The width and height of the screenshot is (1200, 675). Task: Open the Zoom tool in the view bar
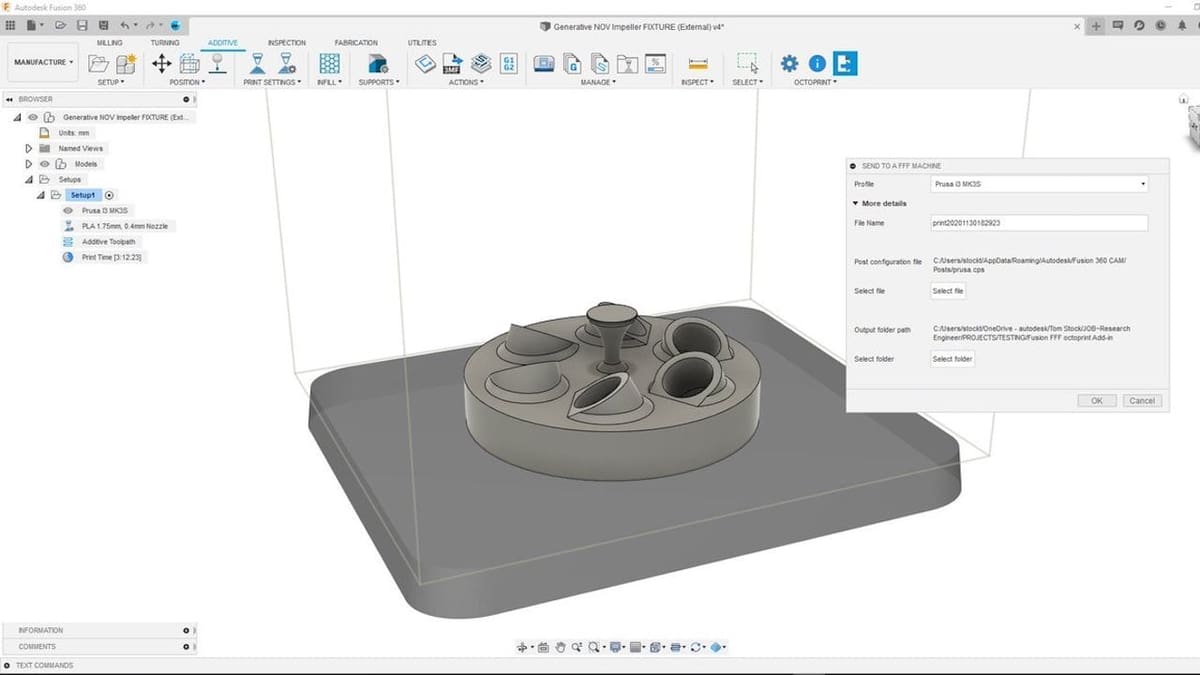click(578, 647)
